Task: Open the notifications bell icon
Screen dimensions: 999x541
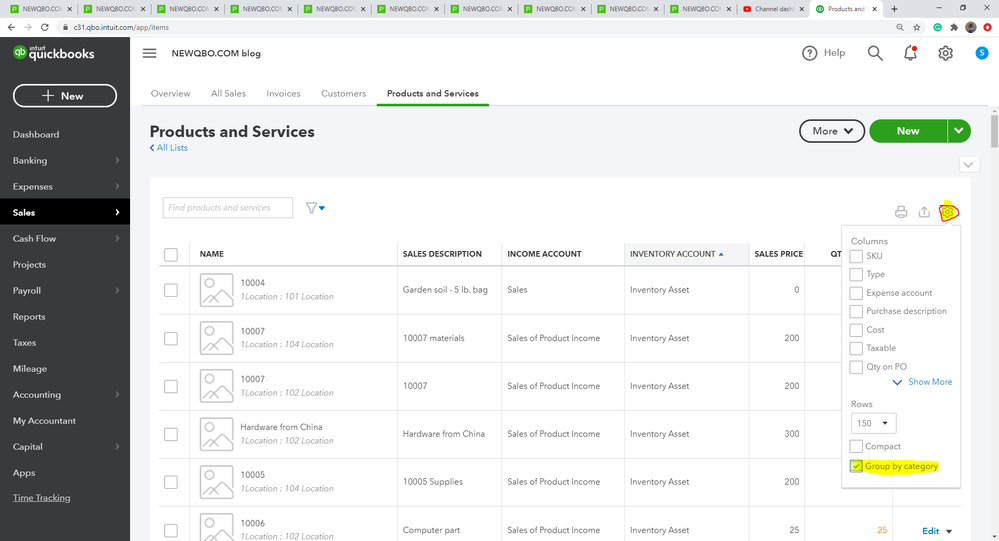Action: point(910,53)
